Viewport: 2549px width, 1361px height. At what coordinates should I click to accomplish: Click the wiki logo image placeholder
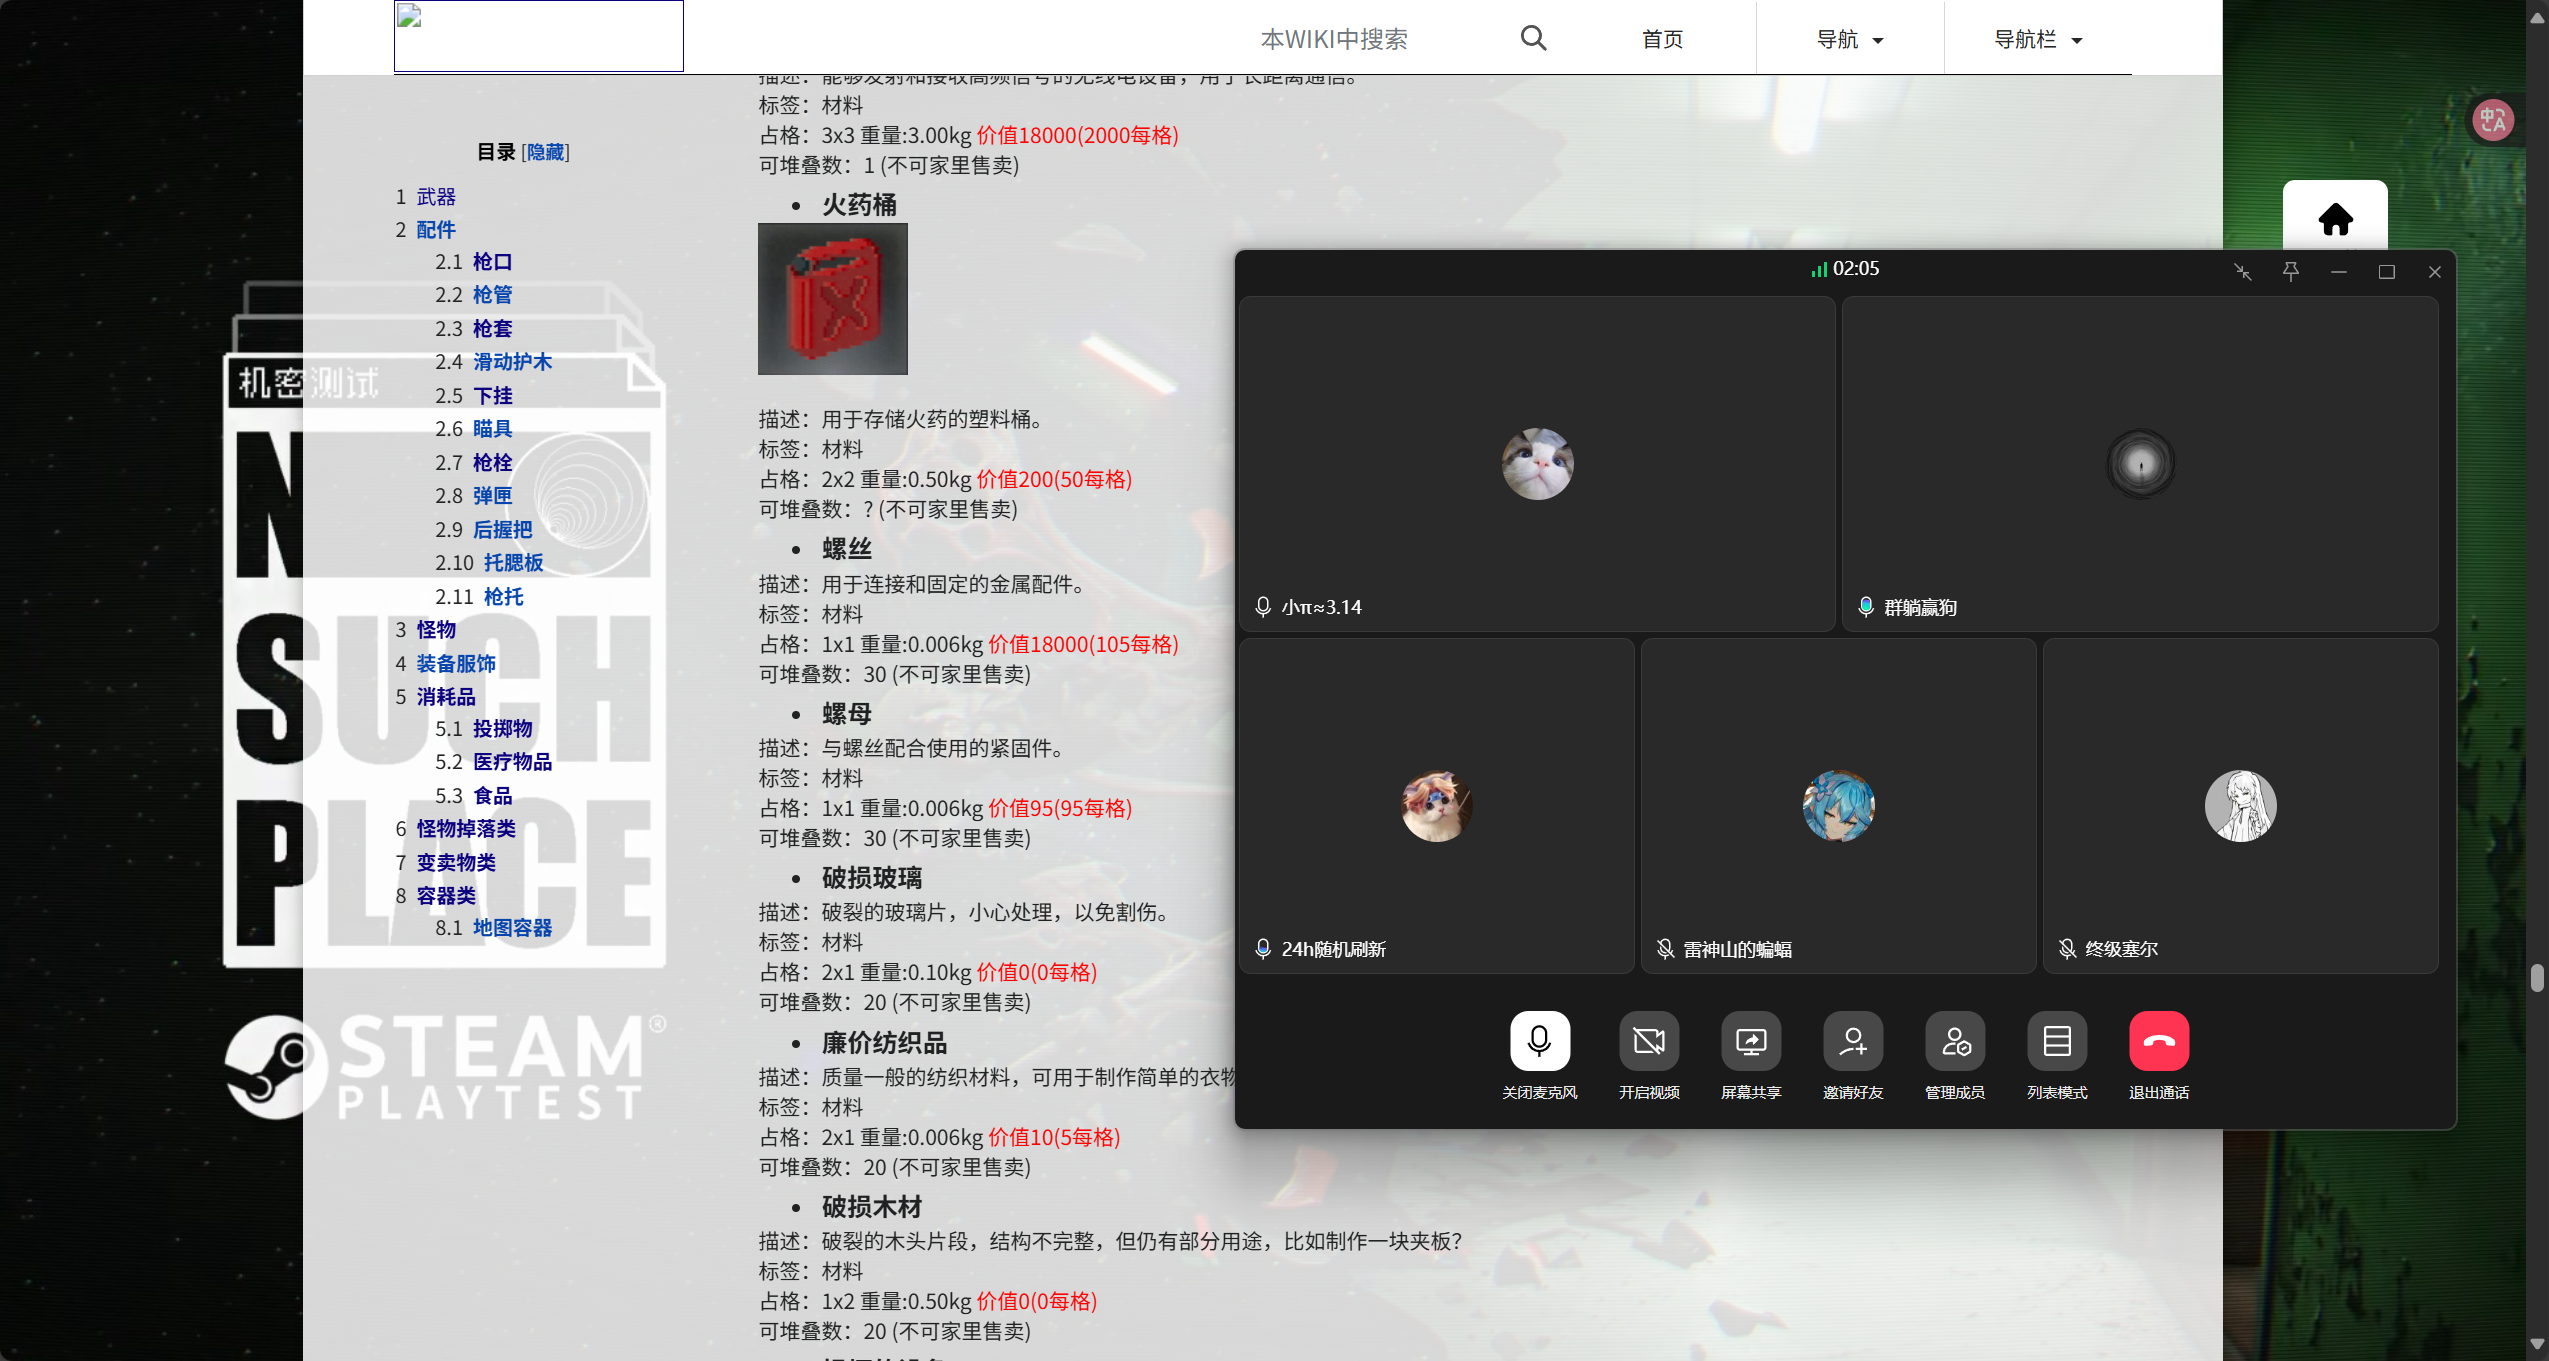539,36
